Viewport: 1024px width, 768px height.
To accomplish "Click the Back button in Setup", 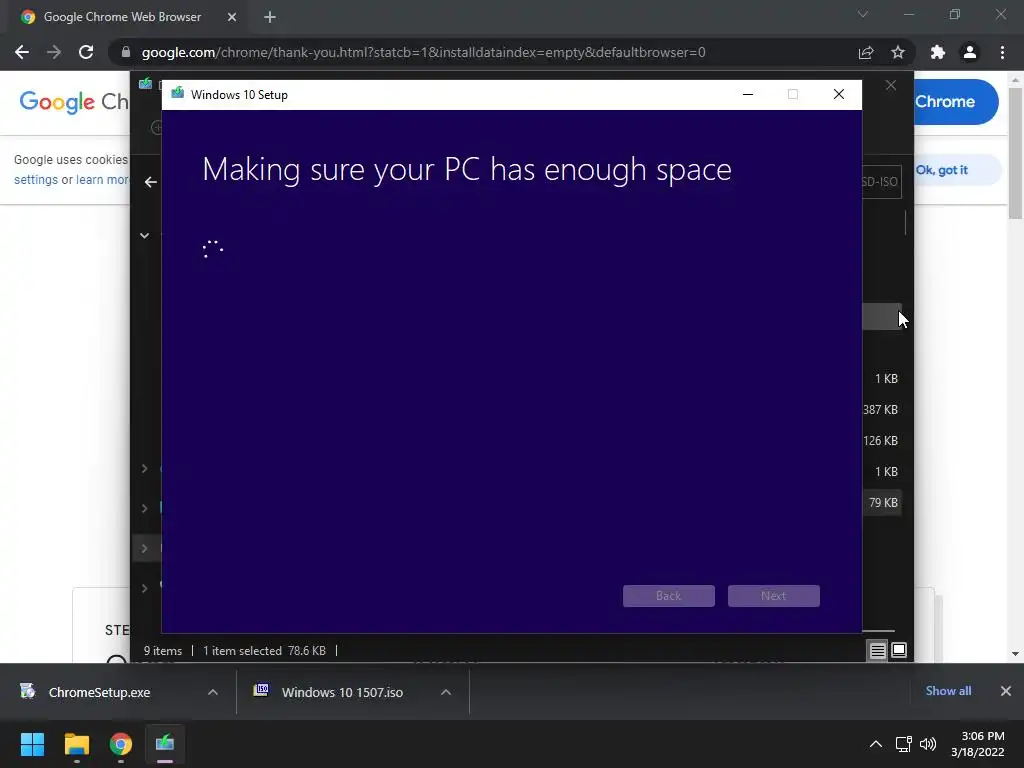I will [x=668, y=596].
